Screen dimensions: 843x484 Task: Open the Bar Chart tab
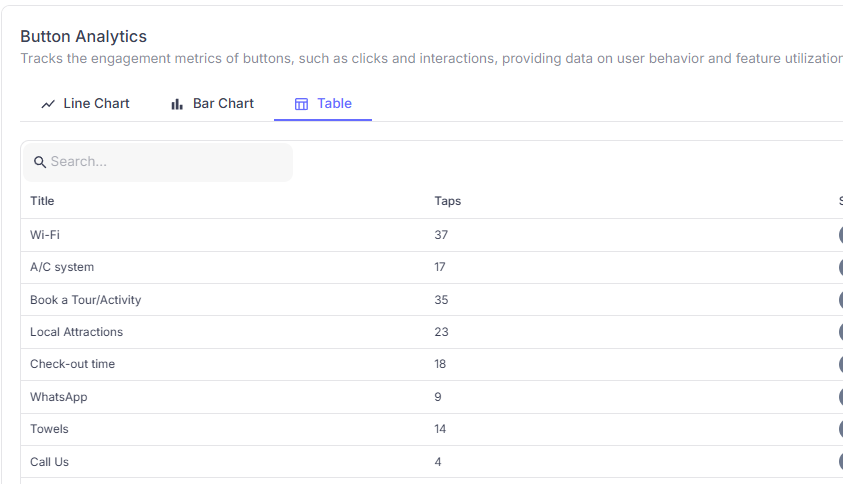pos(223,103)
